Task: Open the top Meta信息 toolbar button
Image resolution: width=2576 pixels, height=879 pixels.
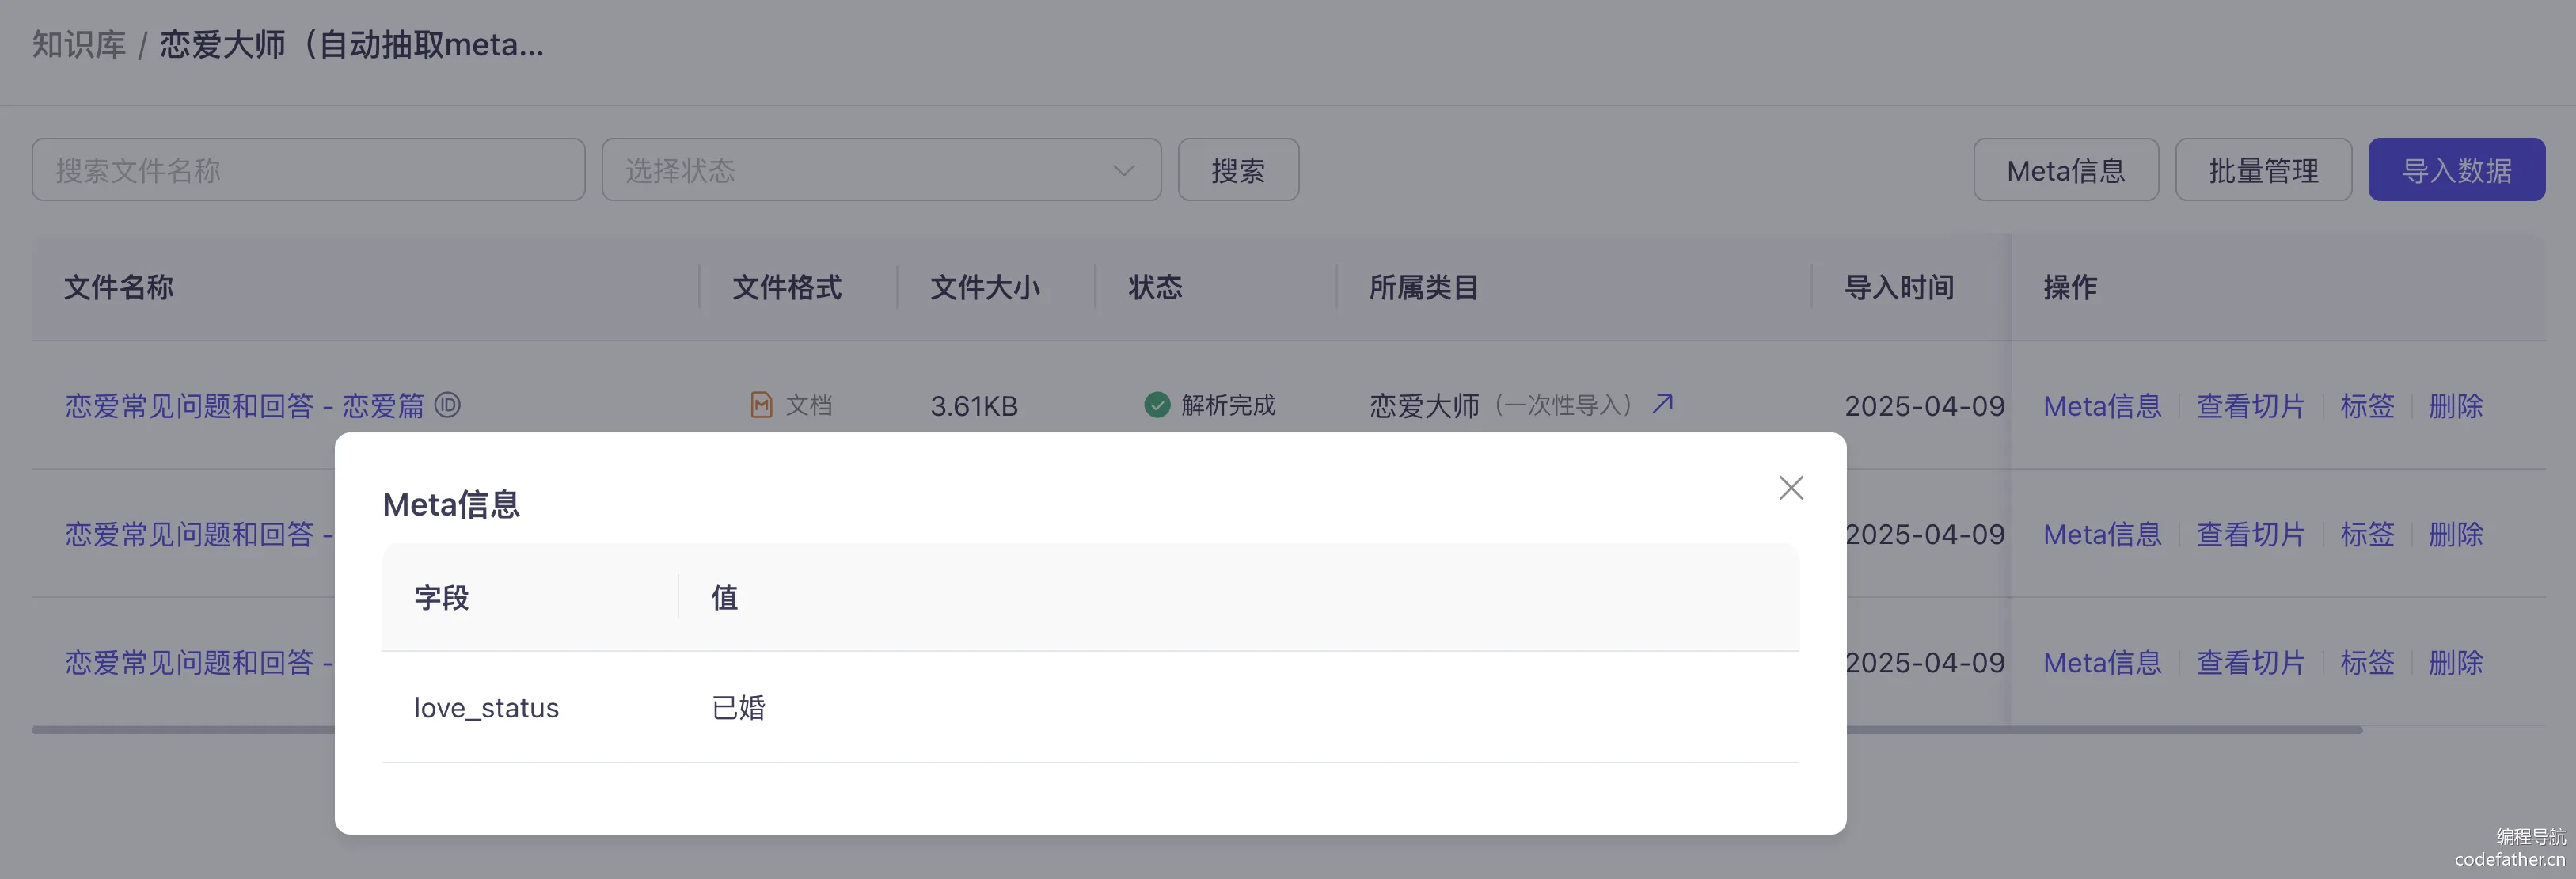Action: [x=2065, y=171]
